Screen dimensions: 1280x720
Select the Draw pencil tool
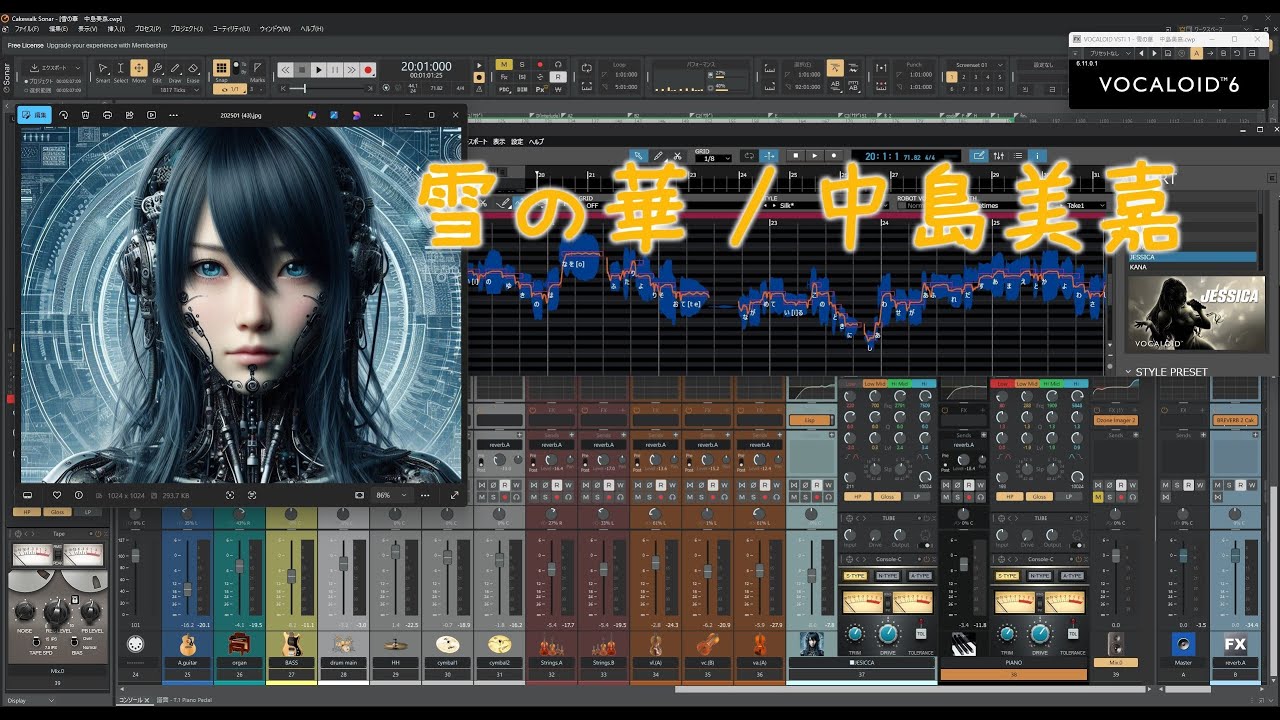point(175,70)
